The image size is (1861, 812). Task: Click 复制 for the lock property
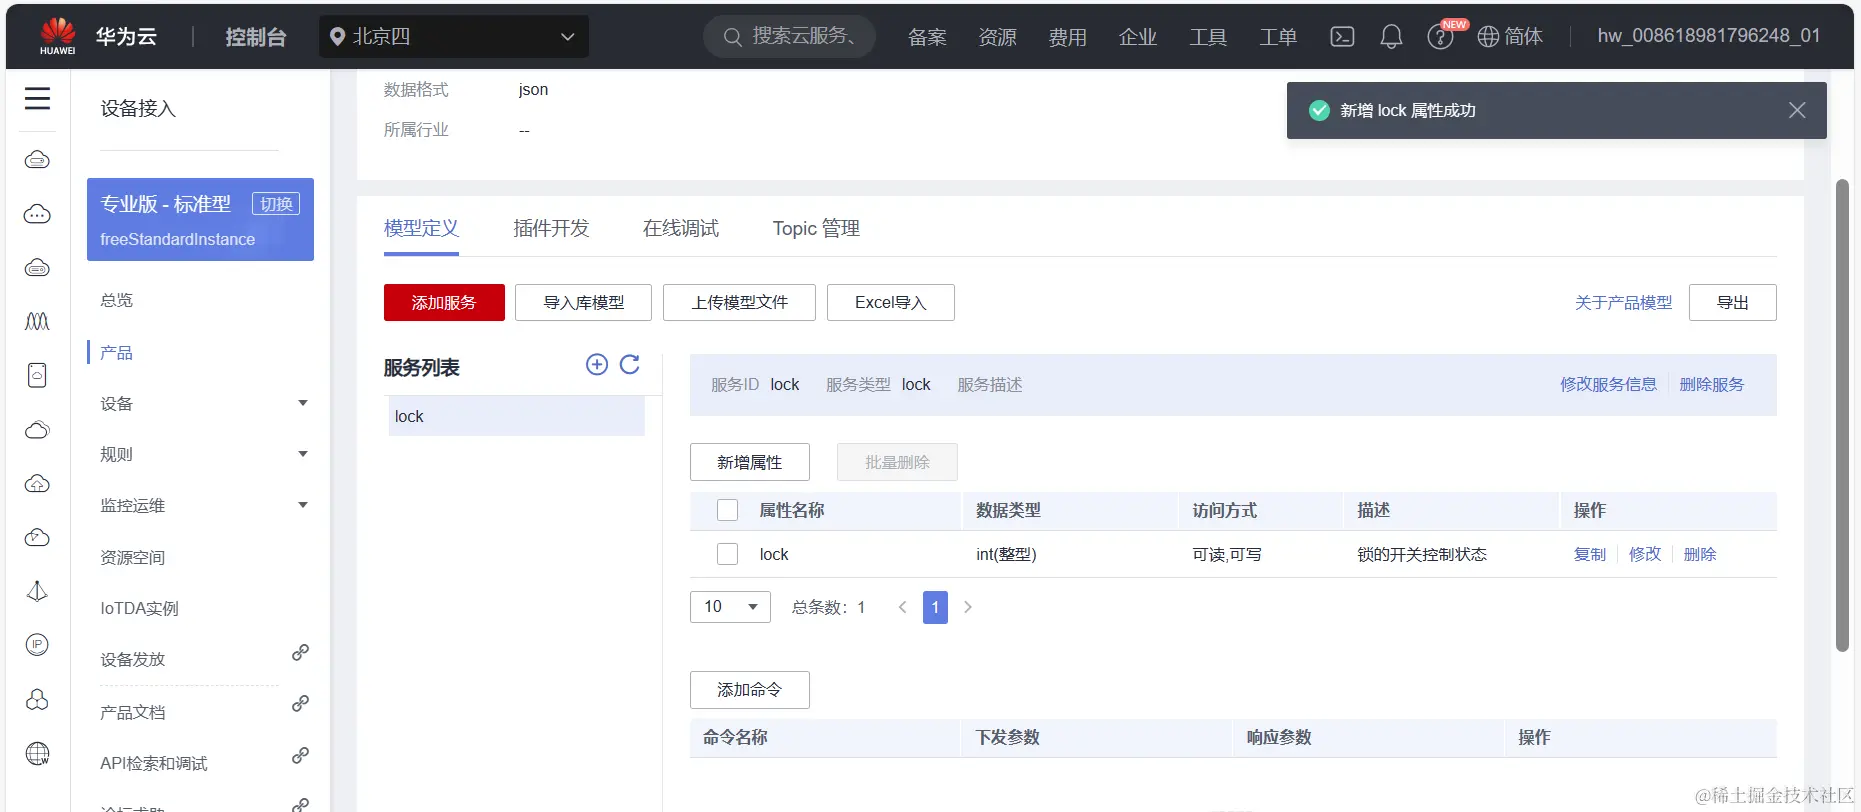click(x=1589, y=554)
